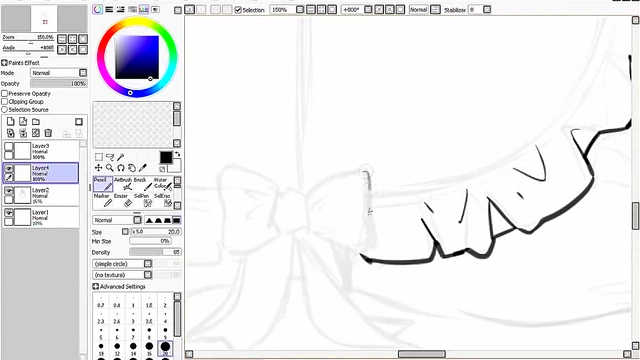Choose the Water Color tool
Viewport: 640px width, 360px height.
coord(163,184)
